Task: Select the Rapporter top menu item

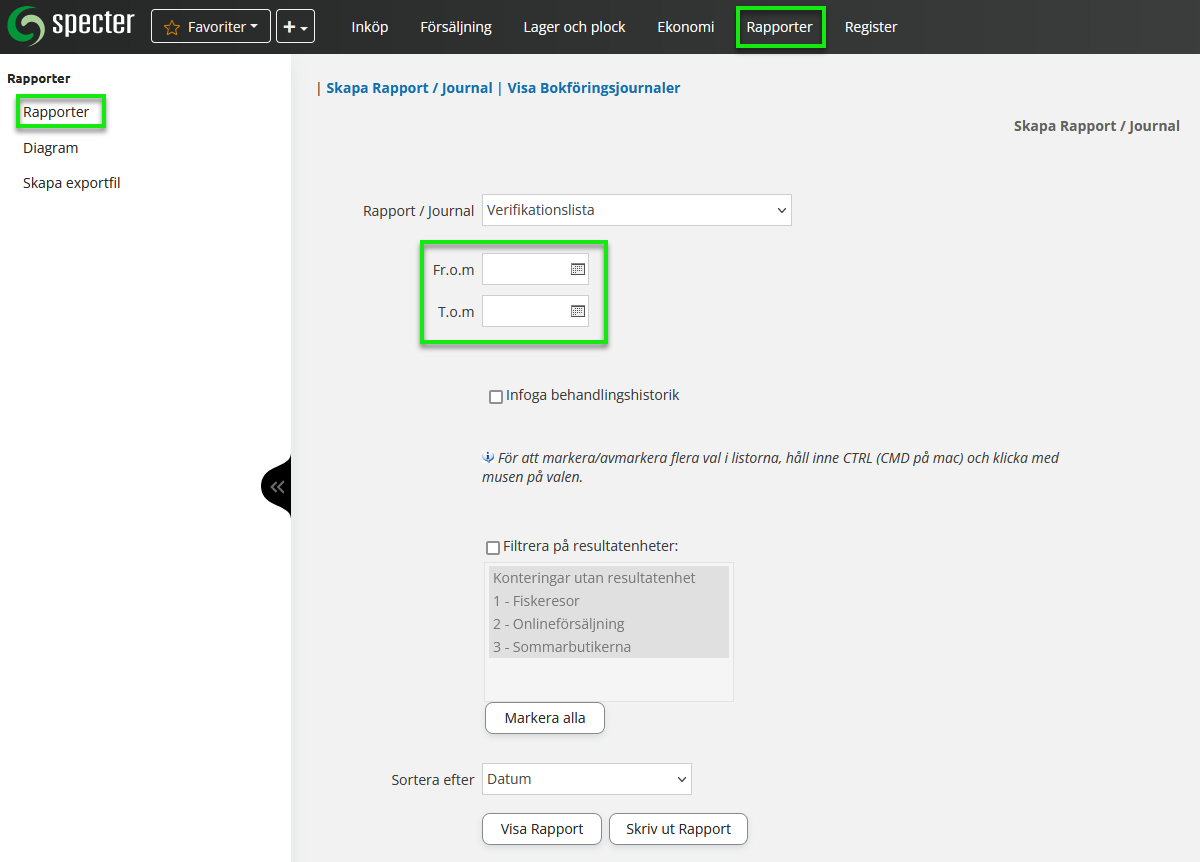Action: pyautogui.click(x=779, y=27)
